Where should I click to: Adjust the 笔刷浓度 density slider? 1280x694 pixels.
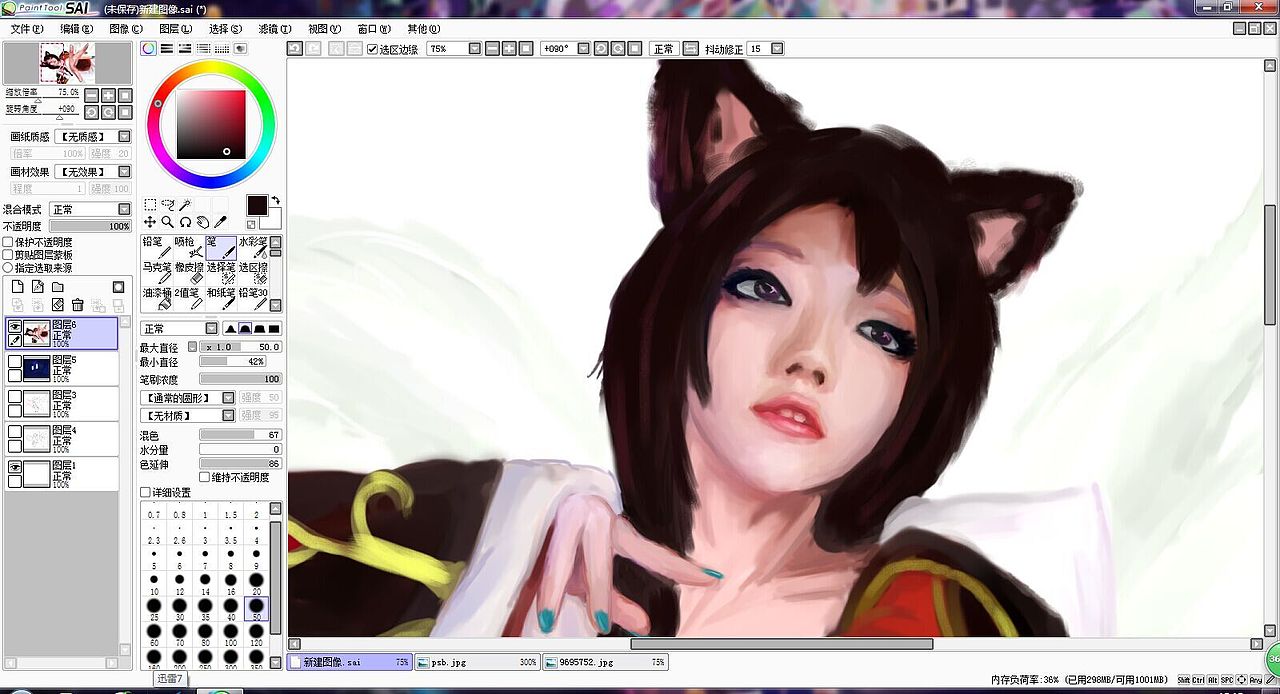click(240, 379)
